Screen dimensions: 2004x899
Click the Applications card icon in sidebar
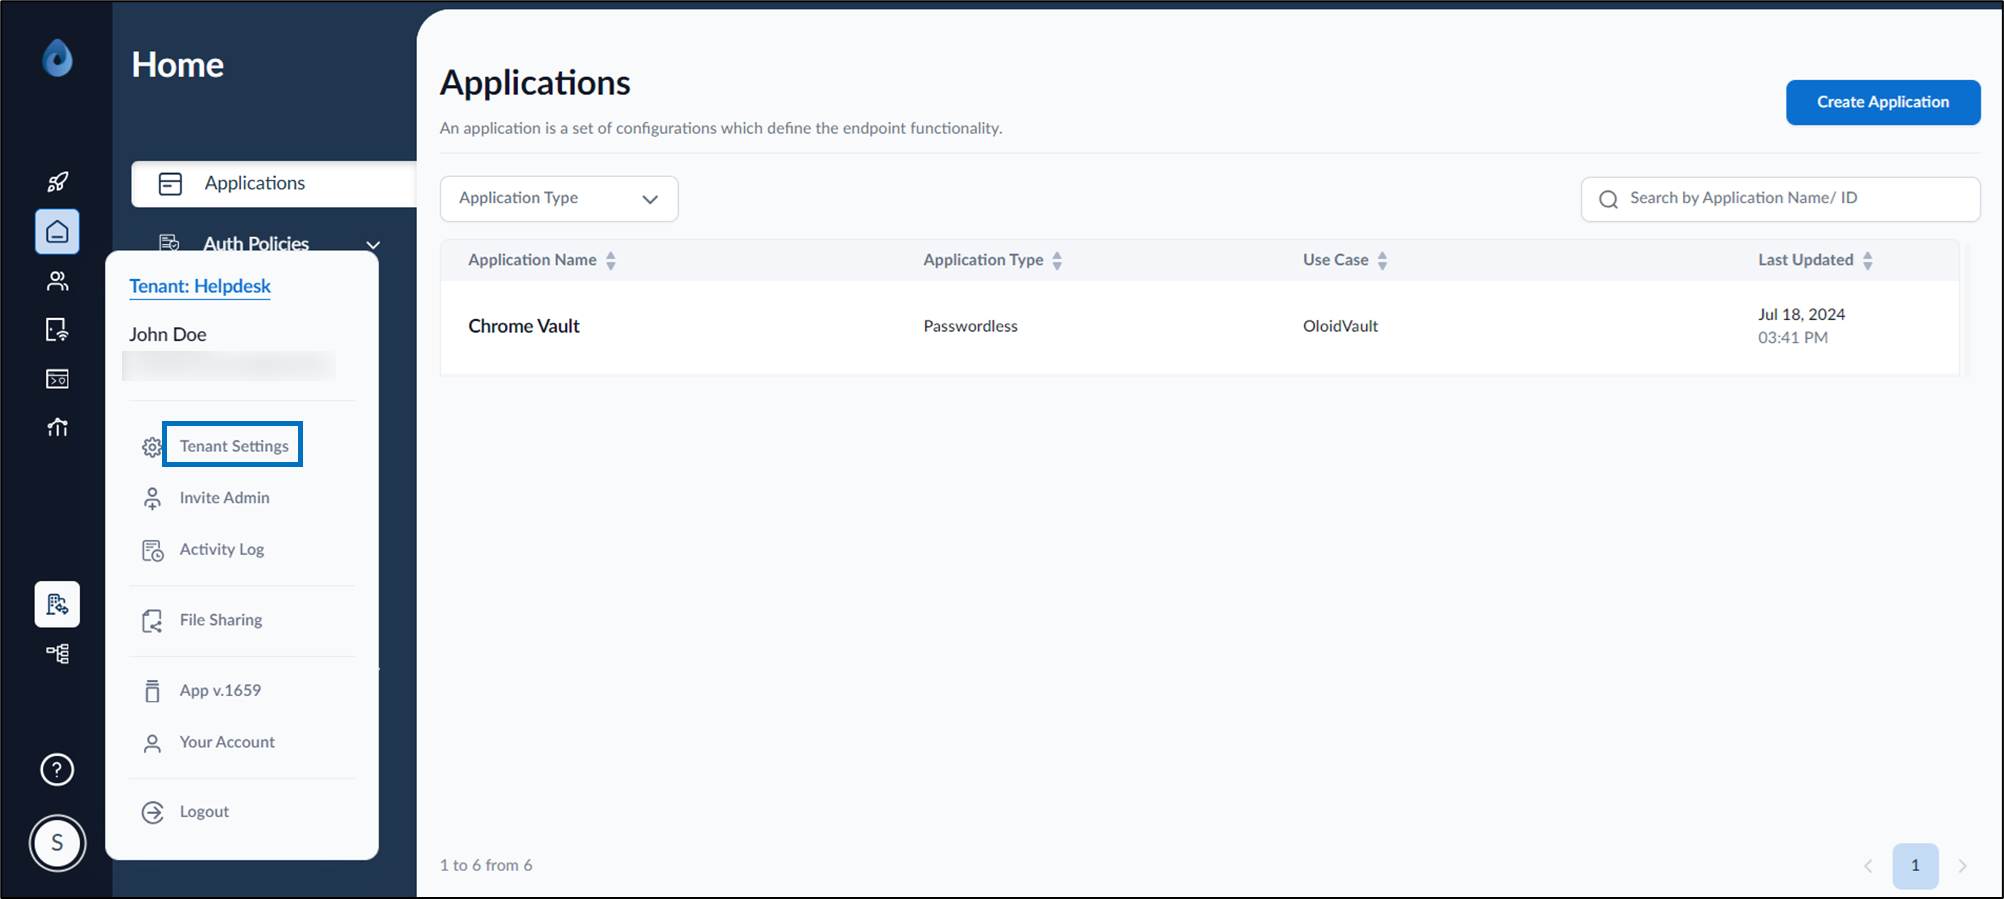(170, 184)
